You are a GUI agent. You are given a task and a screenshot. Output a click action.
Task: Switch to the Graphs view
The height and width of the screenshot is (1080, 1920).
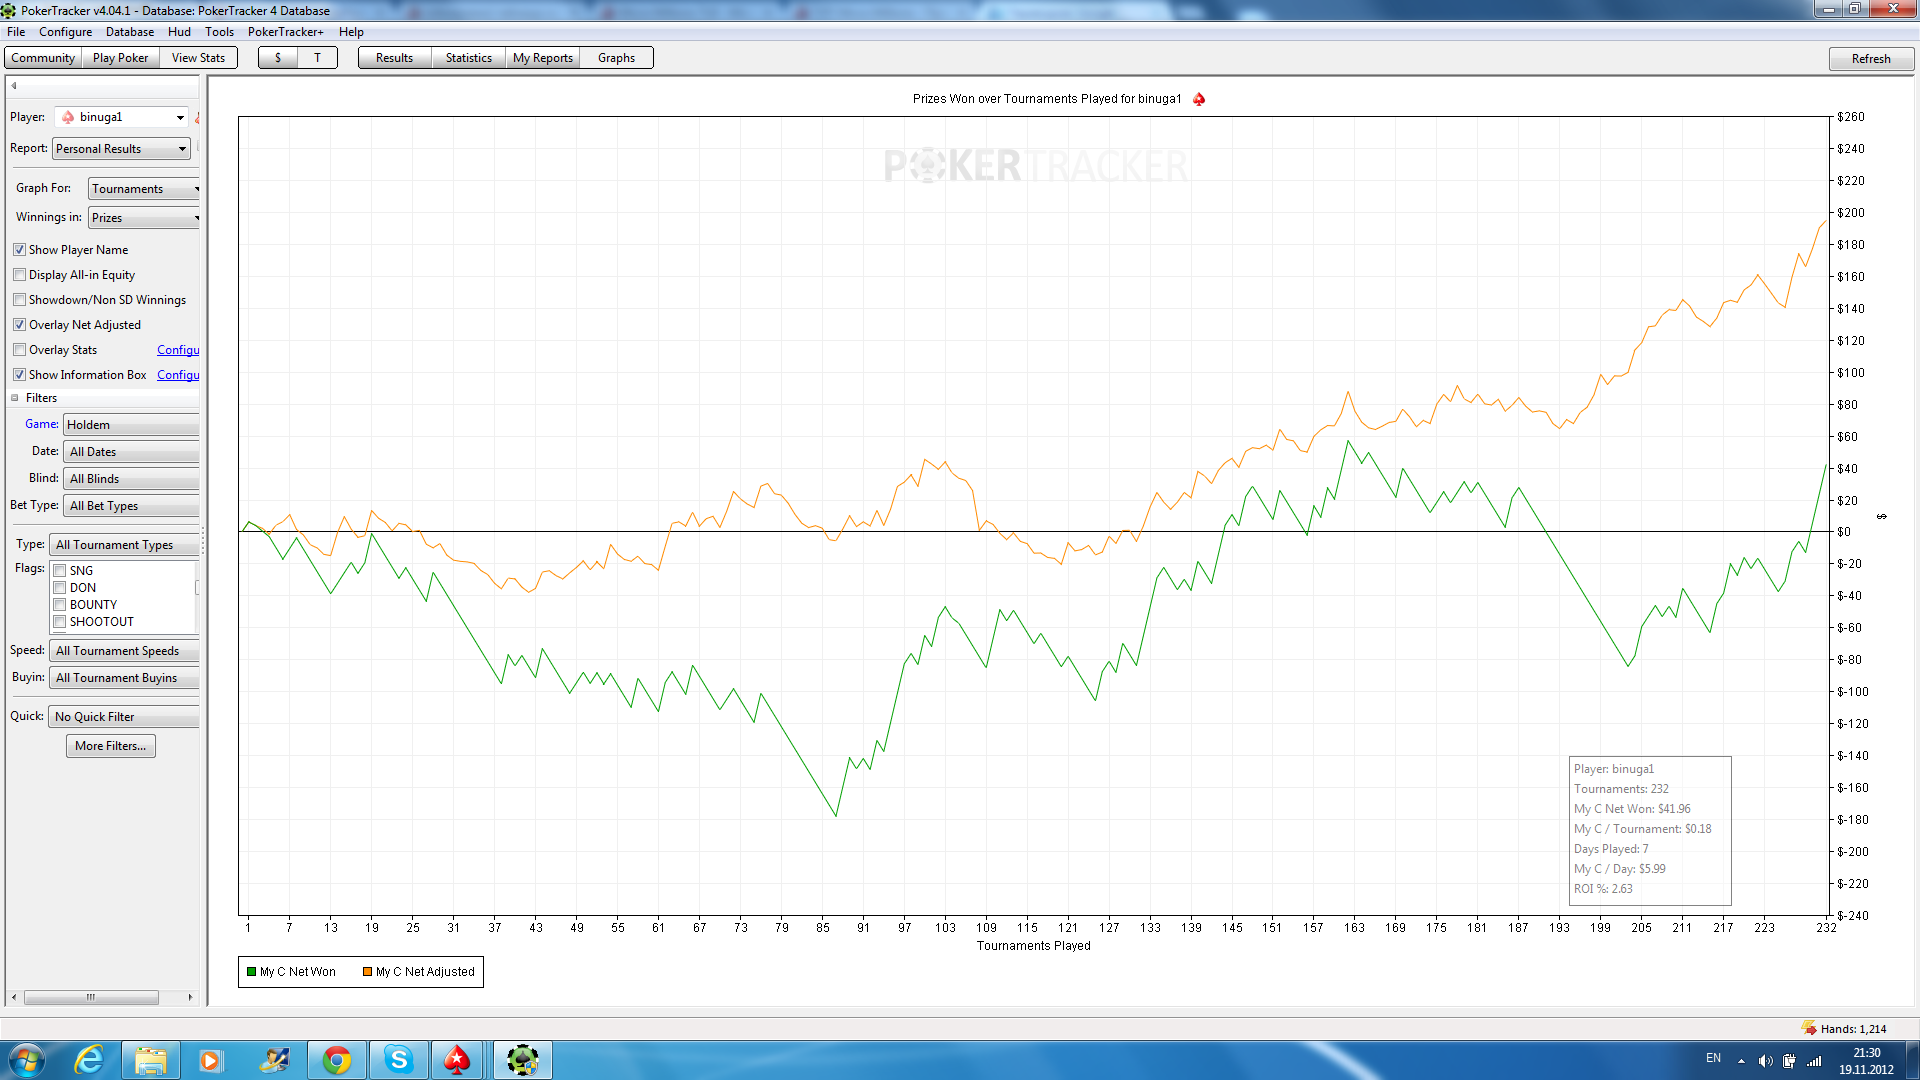tap(616, 58)
